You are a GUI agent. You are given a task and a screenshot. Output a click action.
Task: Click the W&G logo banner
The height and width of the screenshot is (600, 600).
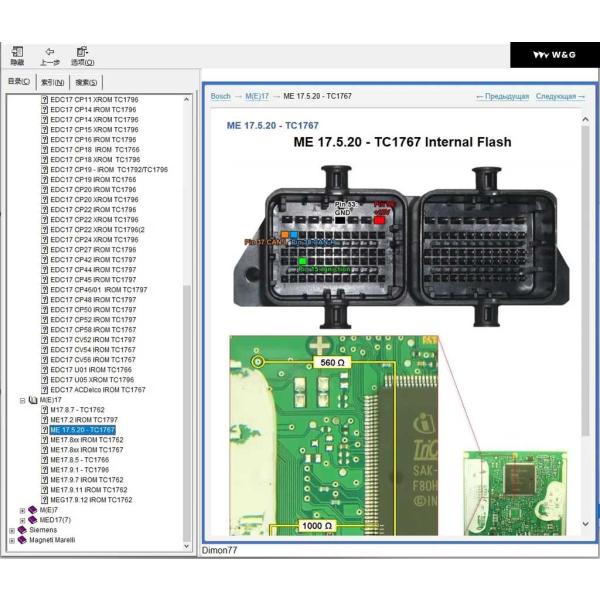click(554, 55)
